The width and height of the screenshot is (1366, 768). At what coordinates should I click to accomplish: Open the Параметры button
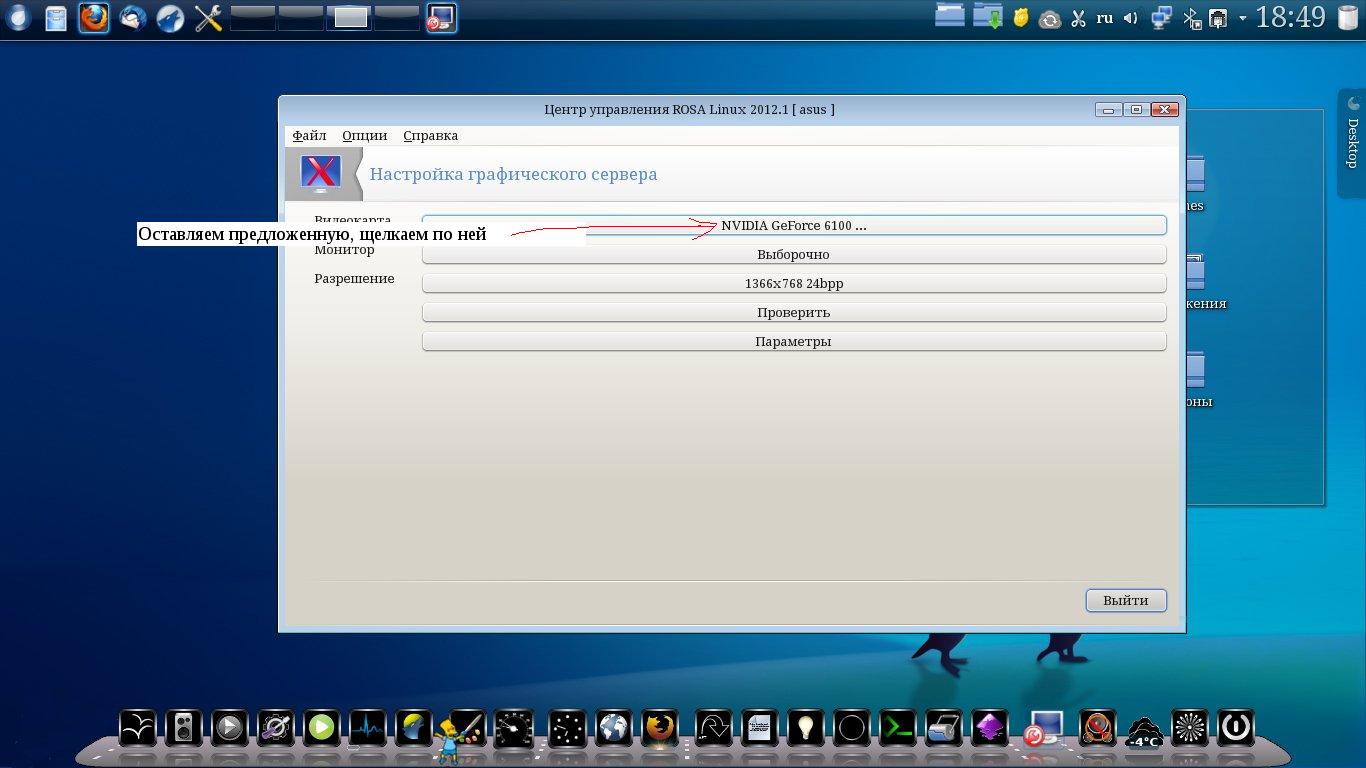tap(794, 342)
